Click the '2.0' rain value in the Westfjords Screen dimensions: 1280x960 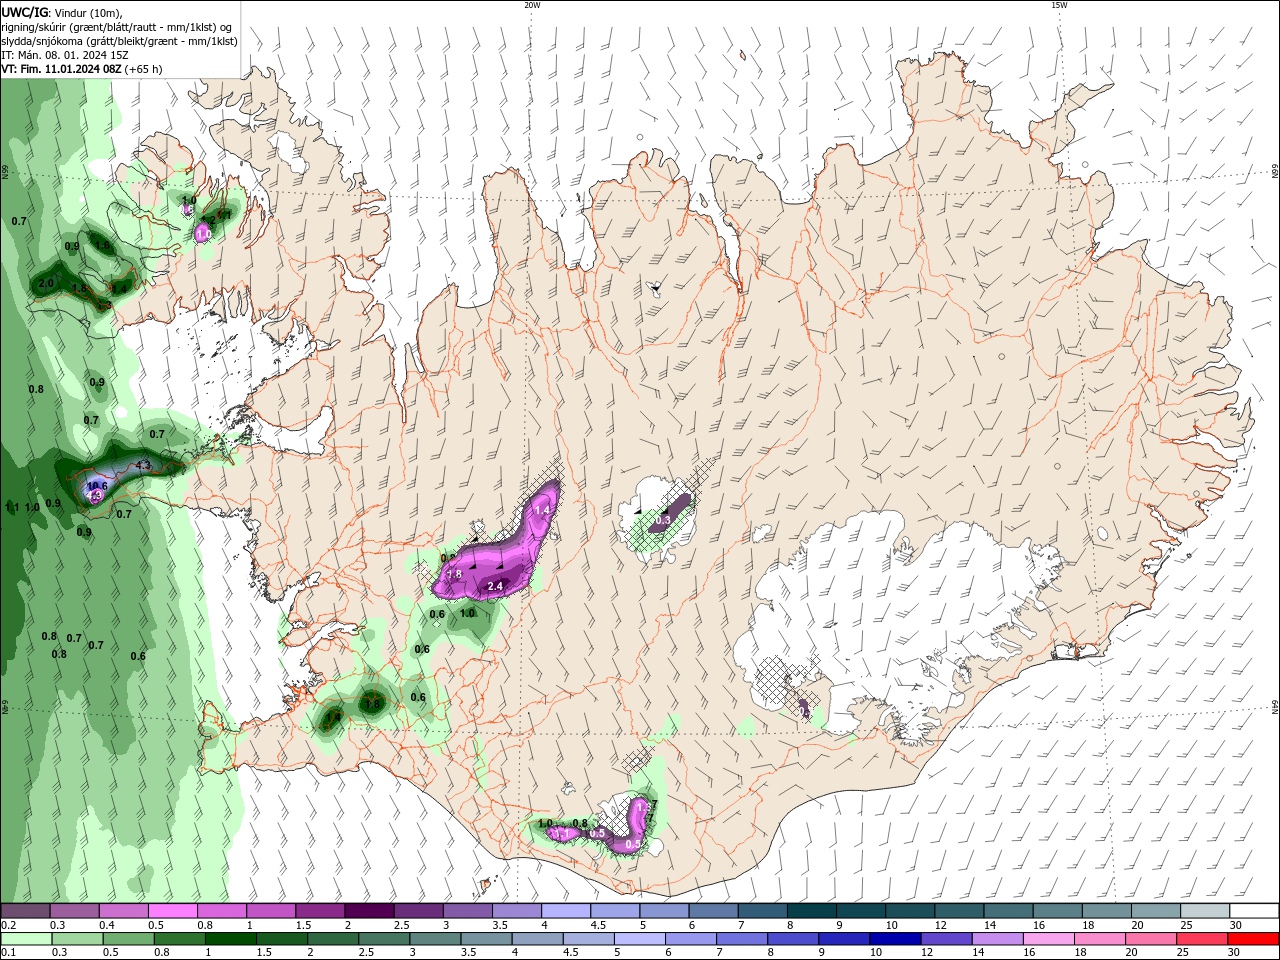pyautogui.click(x=46, y=284)
